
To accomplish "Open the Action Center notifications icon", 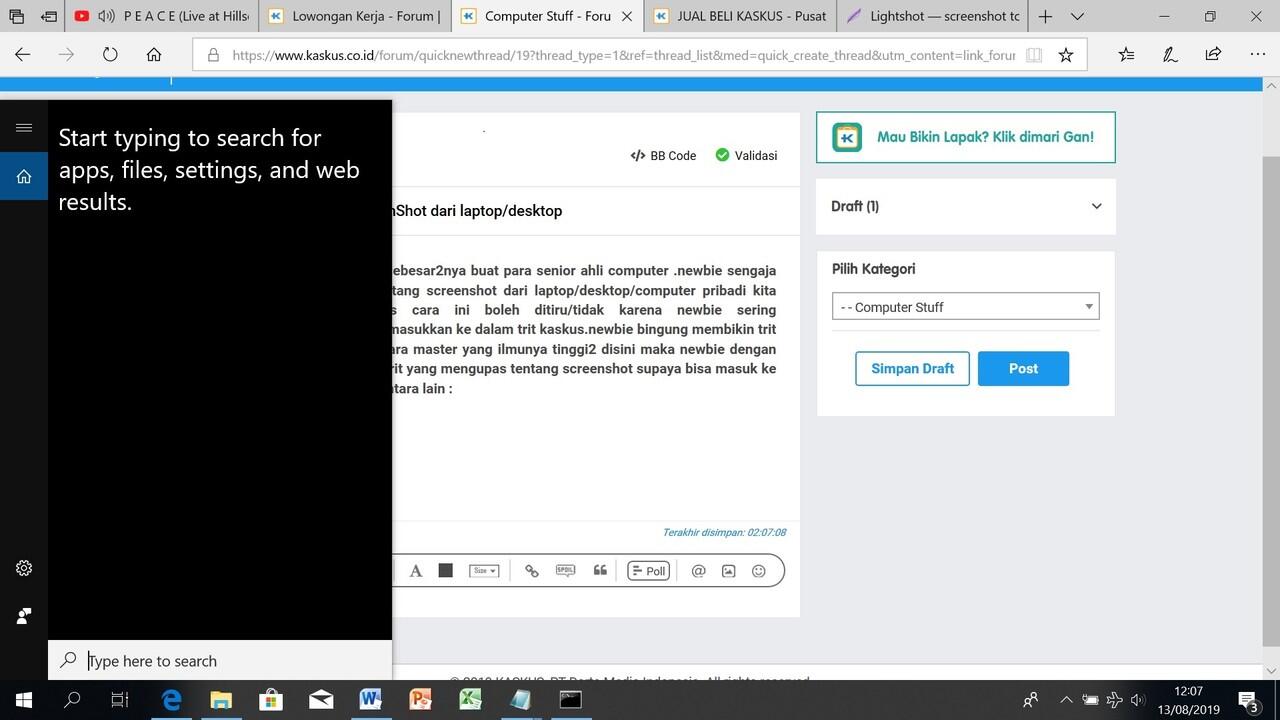I will pyautogui.click(x=1249, y=700).
